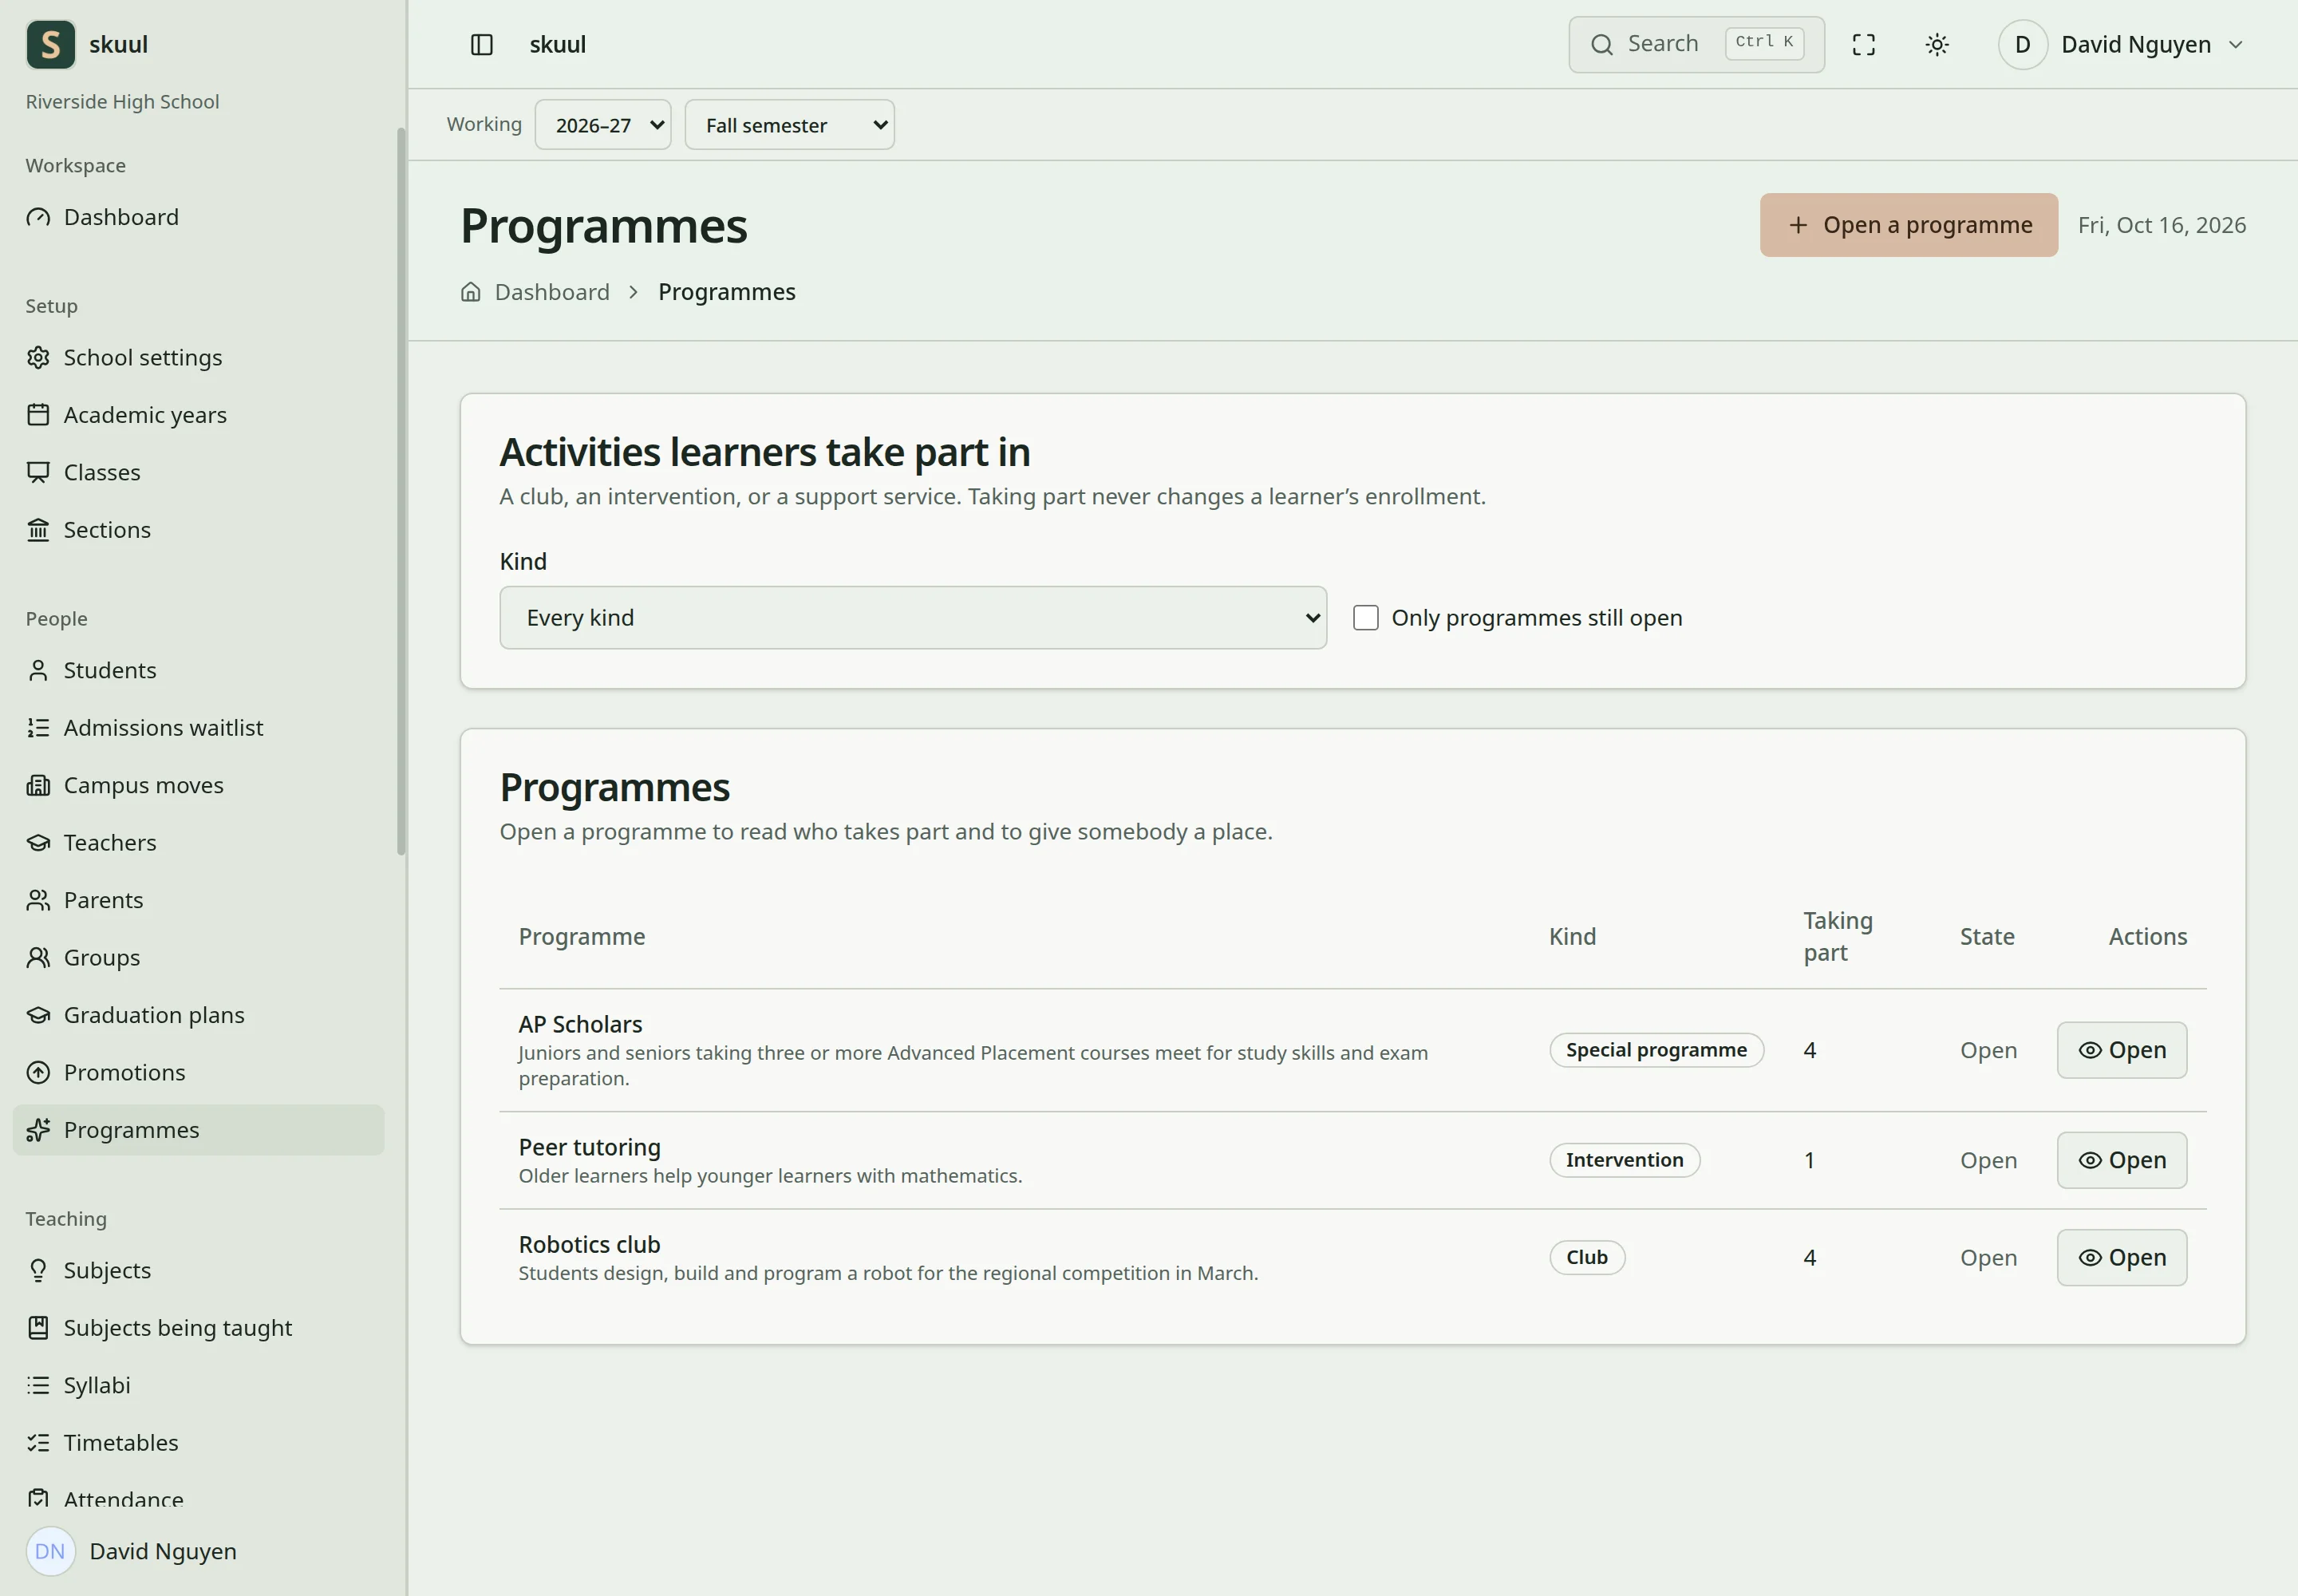Toggle the sidebar panel icon
This screenshot has height=1596, width=2298.
pos(481,45)
